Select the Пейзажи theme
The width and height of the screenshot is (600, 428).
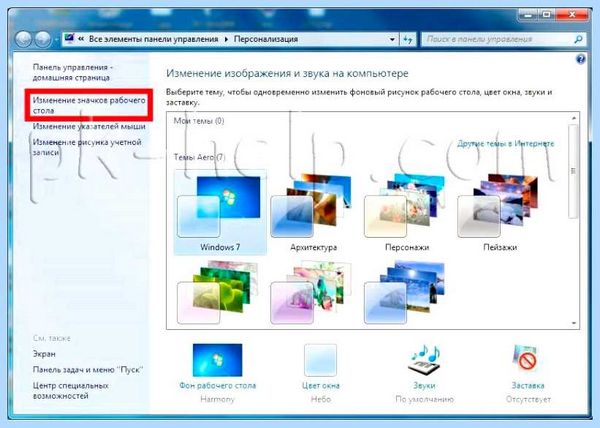(500, 213)
